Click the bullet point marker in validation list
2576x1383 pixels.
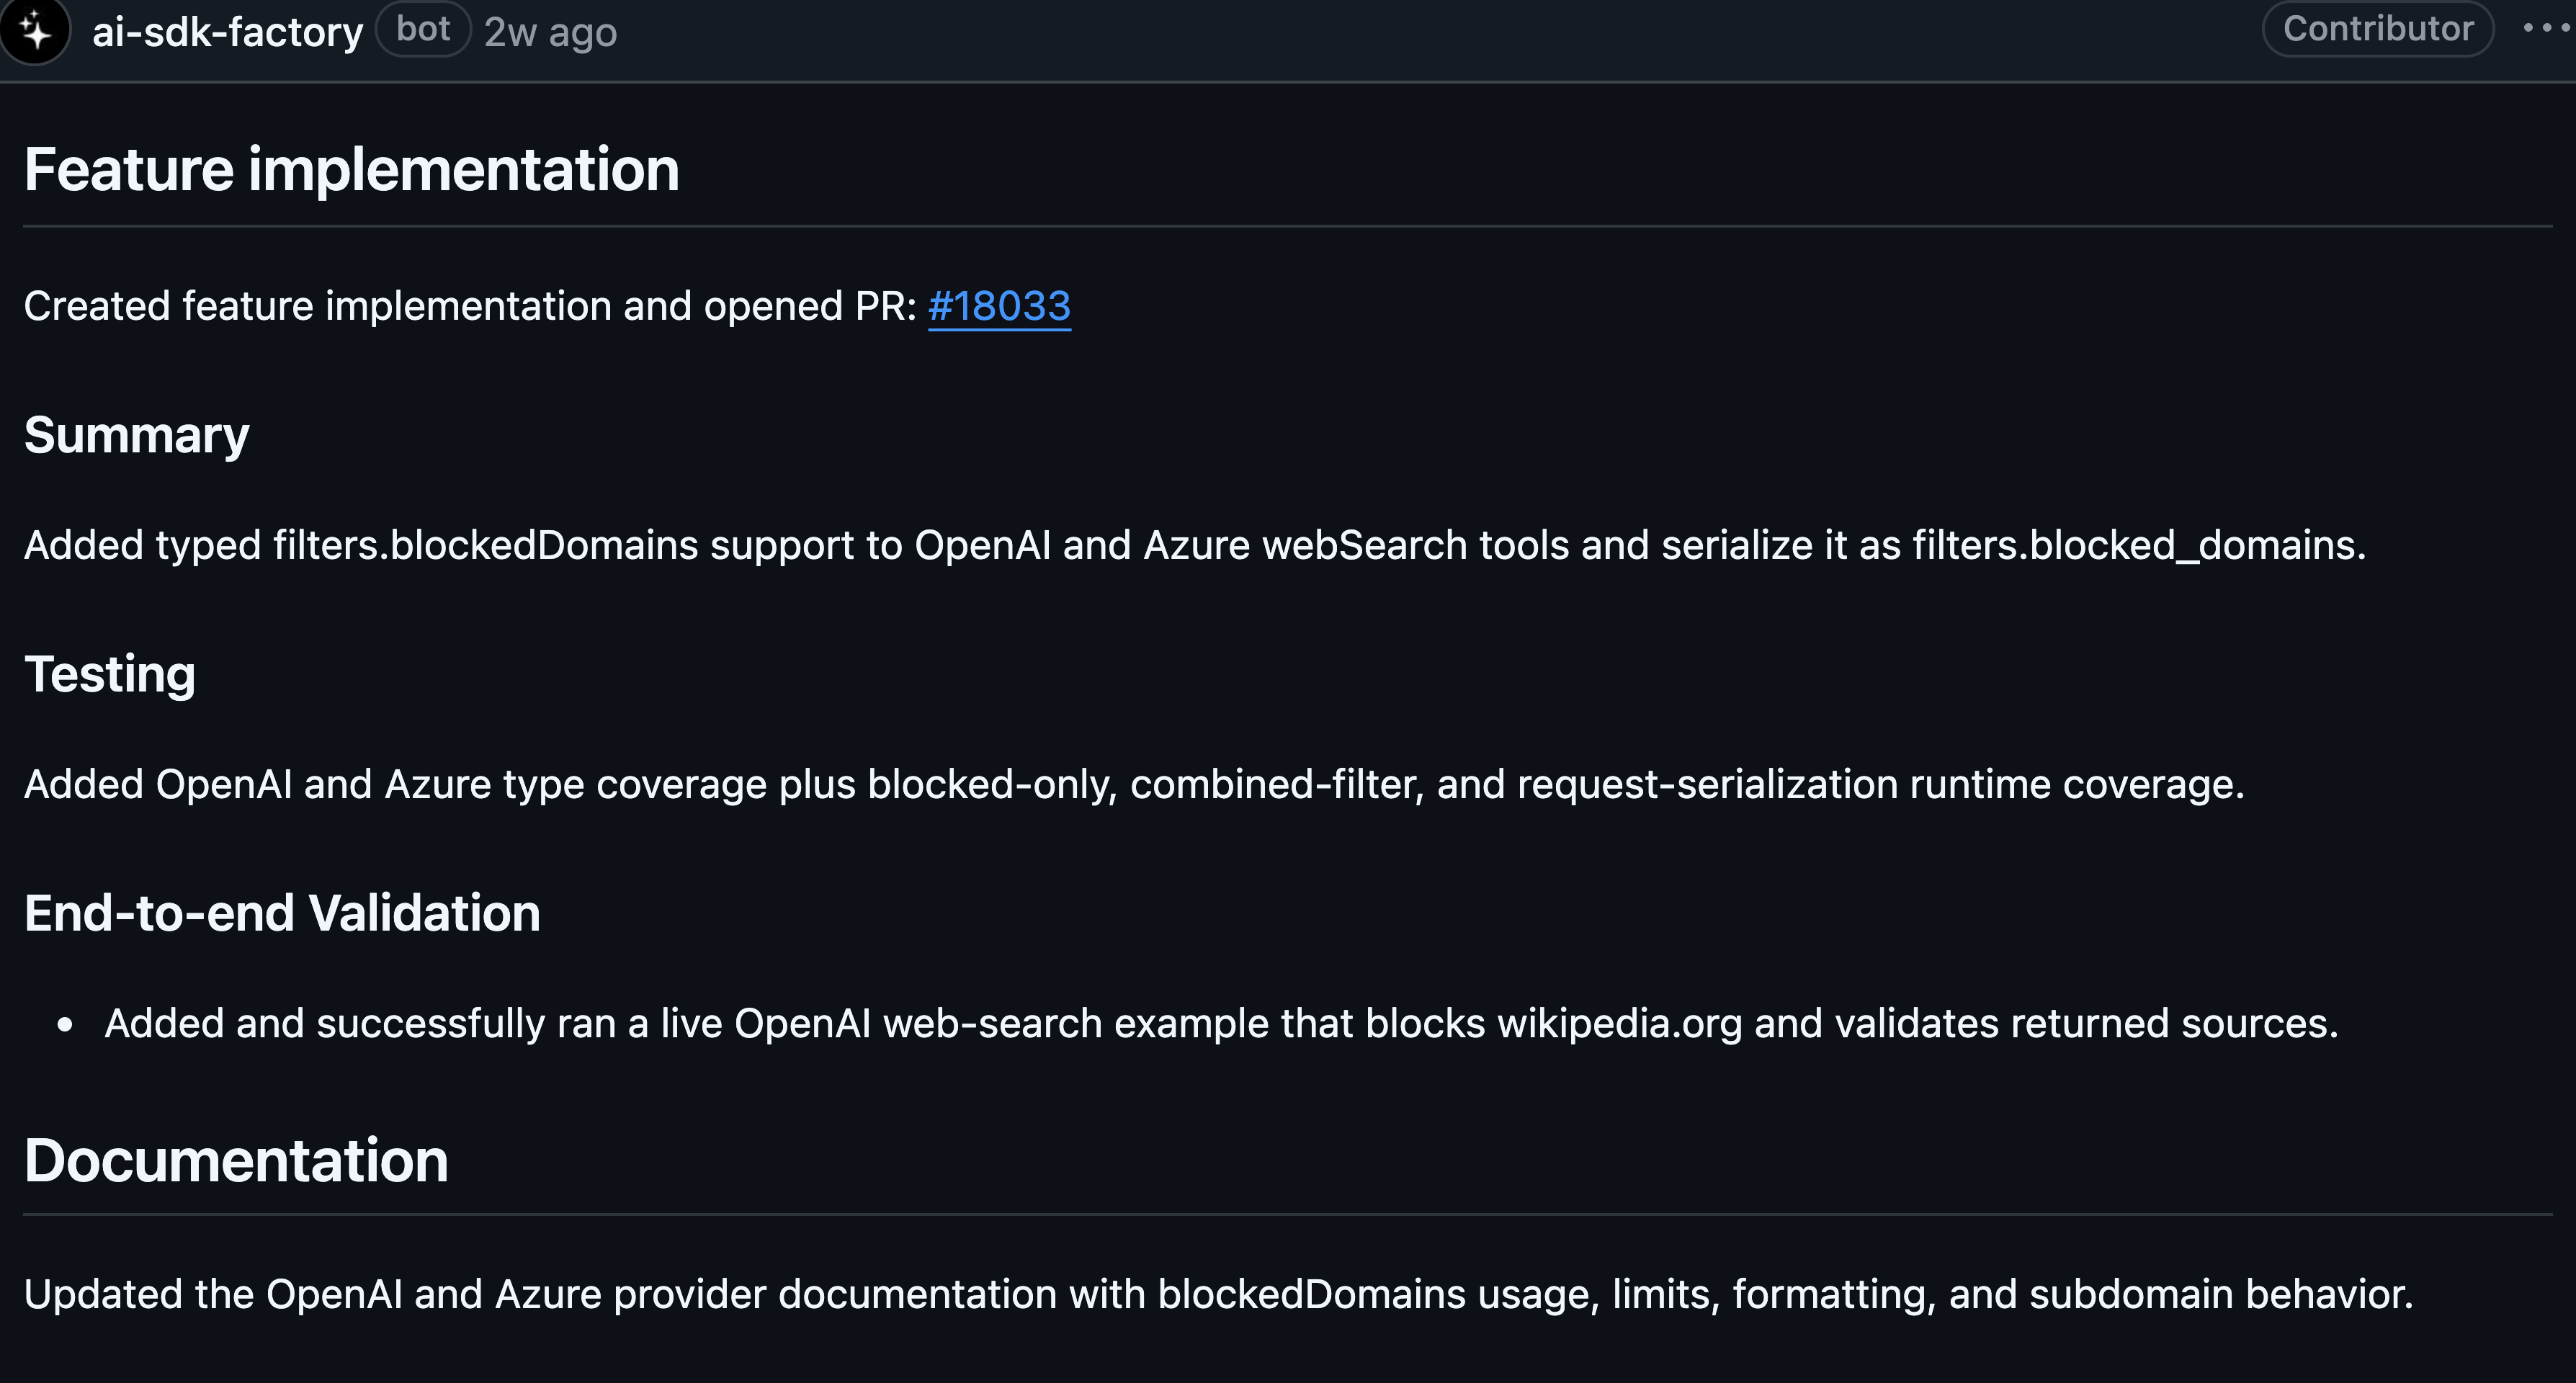(65, 1024)
